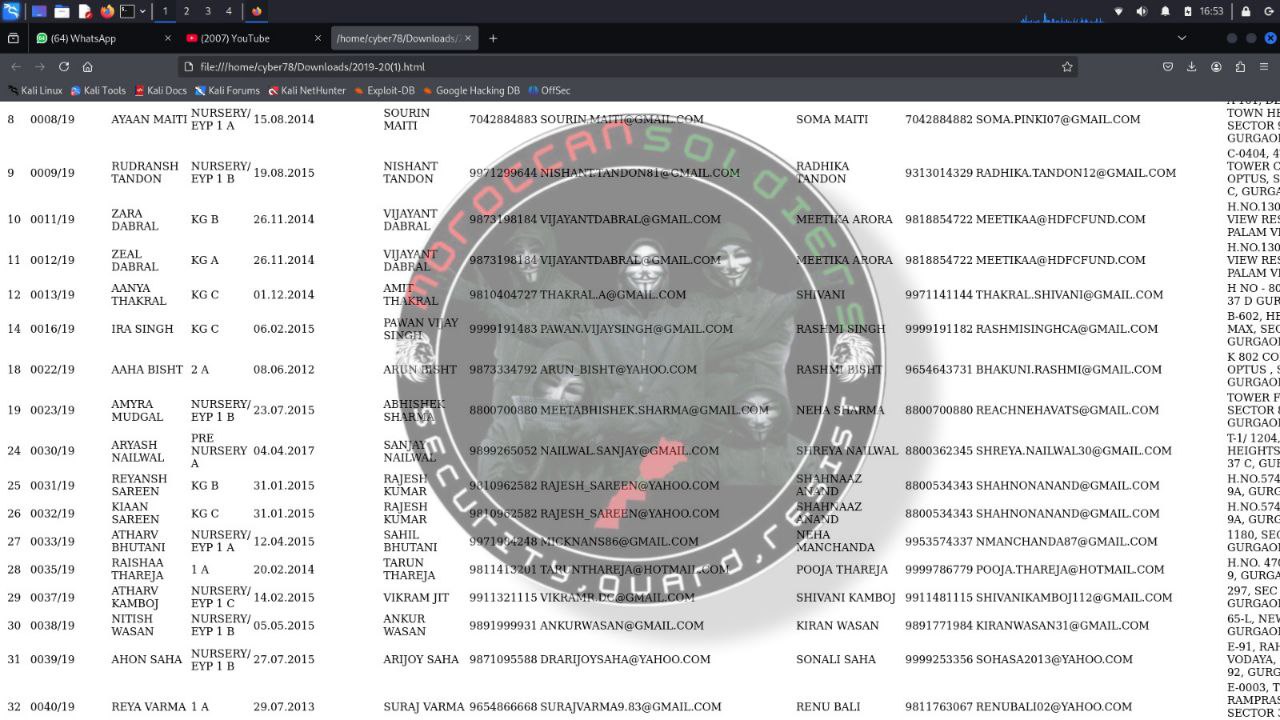
Task: Open the Exploit-DB bookmark
Action: tap(384, 90)
